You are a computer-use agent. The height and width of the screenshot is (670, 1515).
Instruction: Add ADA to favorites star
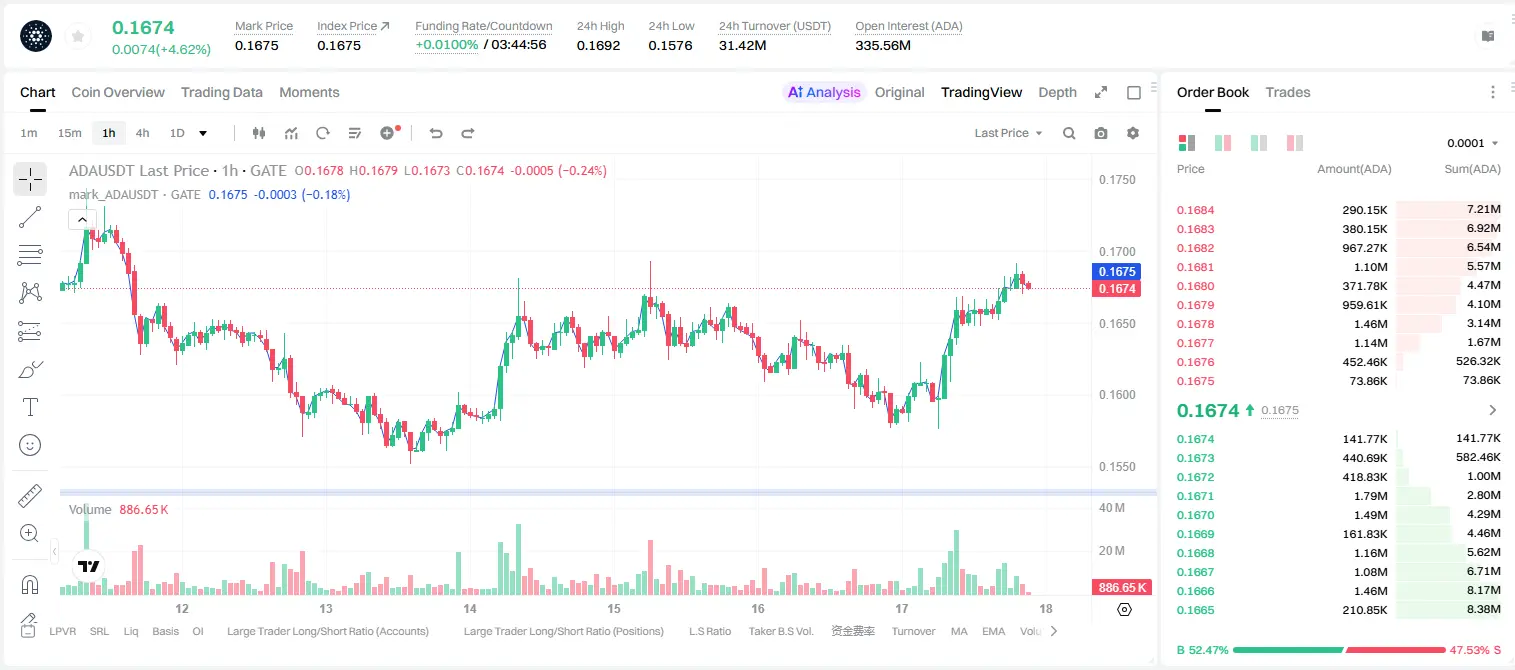coord(78,37)
